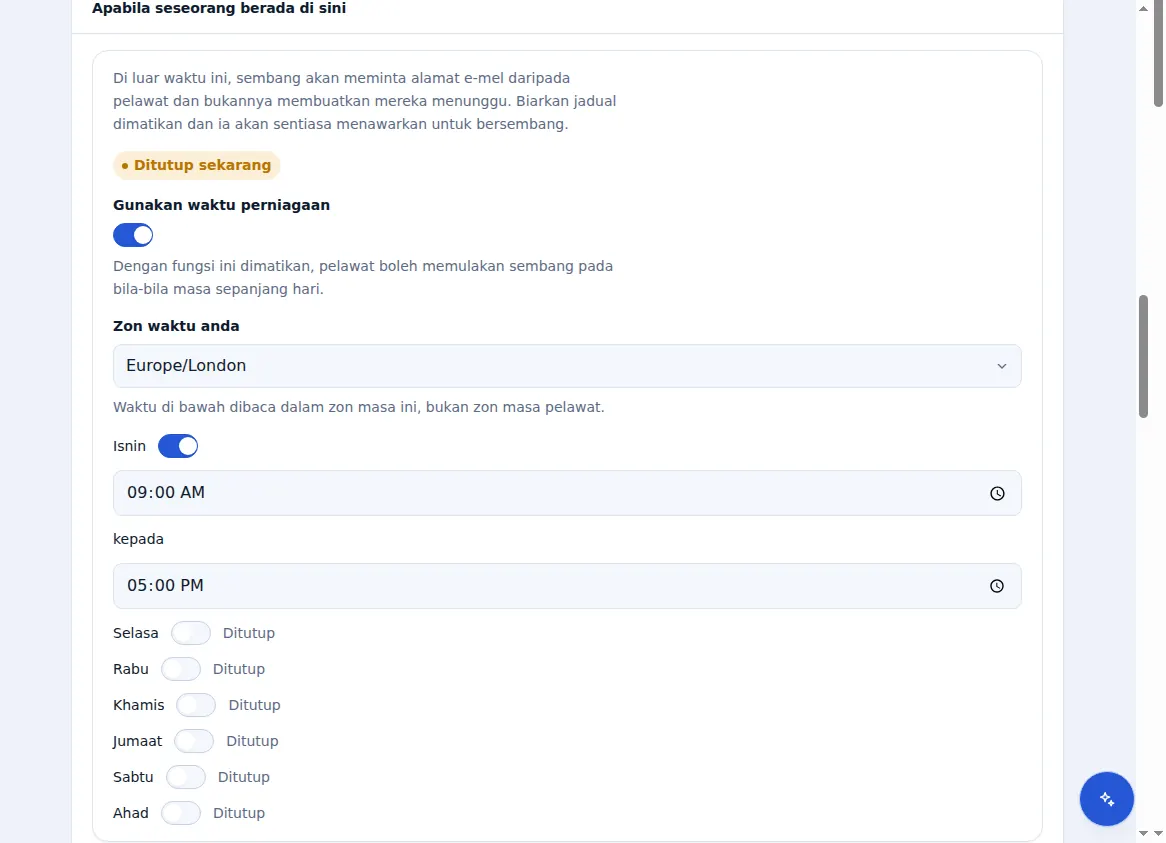
Task: Click the note starting Waktu di bawah dibaca
Action: 358,407
